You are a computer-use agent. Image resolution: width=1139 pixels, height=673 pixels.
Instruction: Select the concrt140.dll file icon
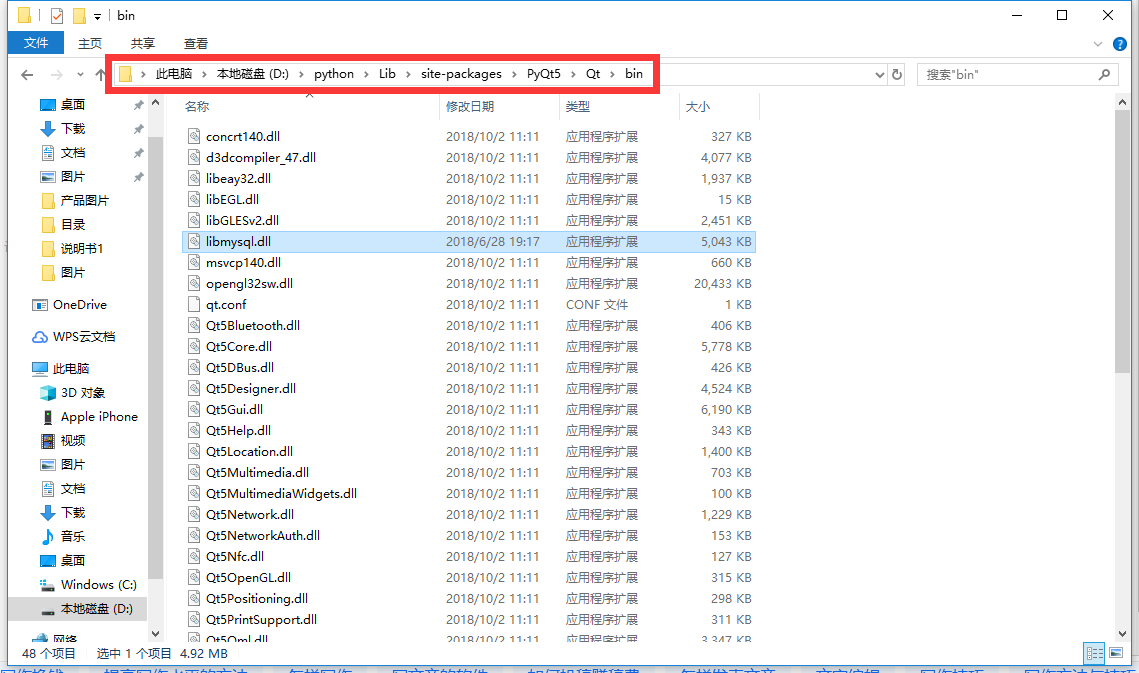[194, 136]
